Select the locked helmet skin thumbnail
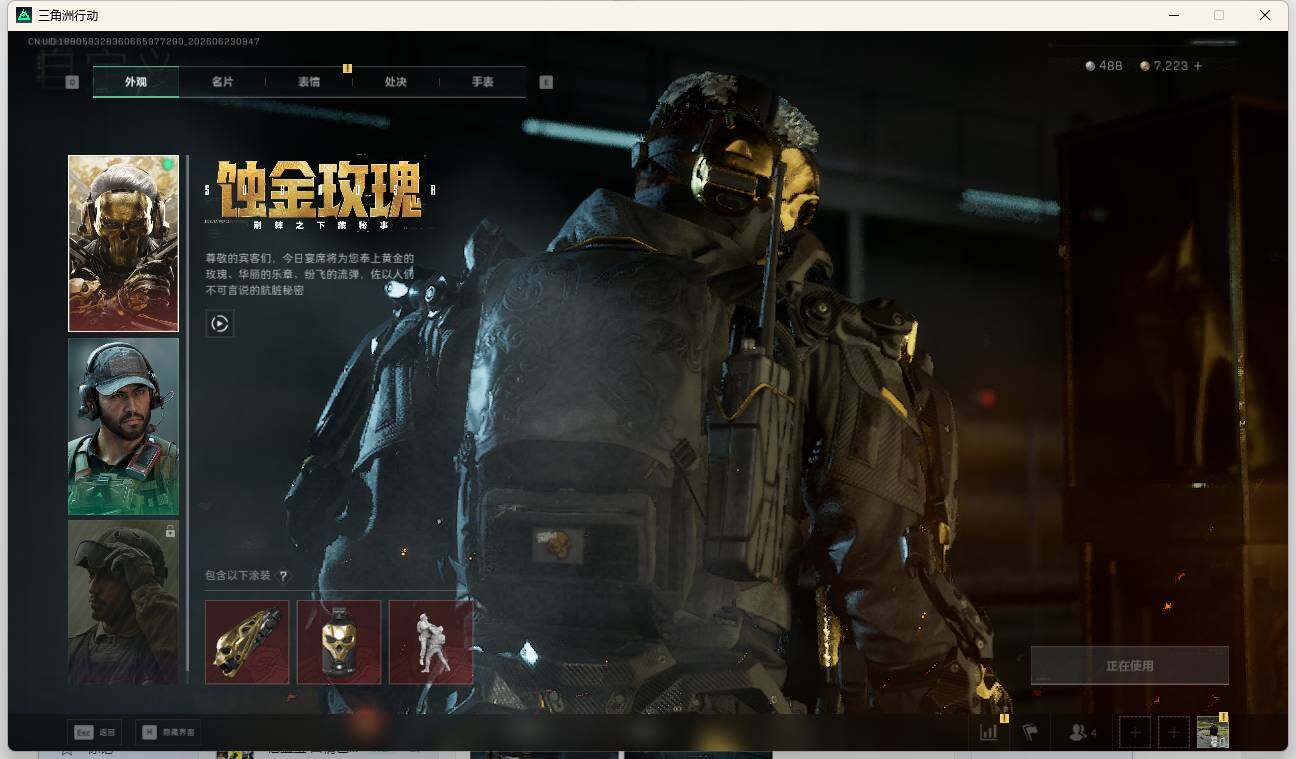Screen dimensions: 1296x759 pos(123,602)
